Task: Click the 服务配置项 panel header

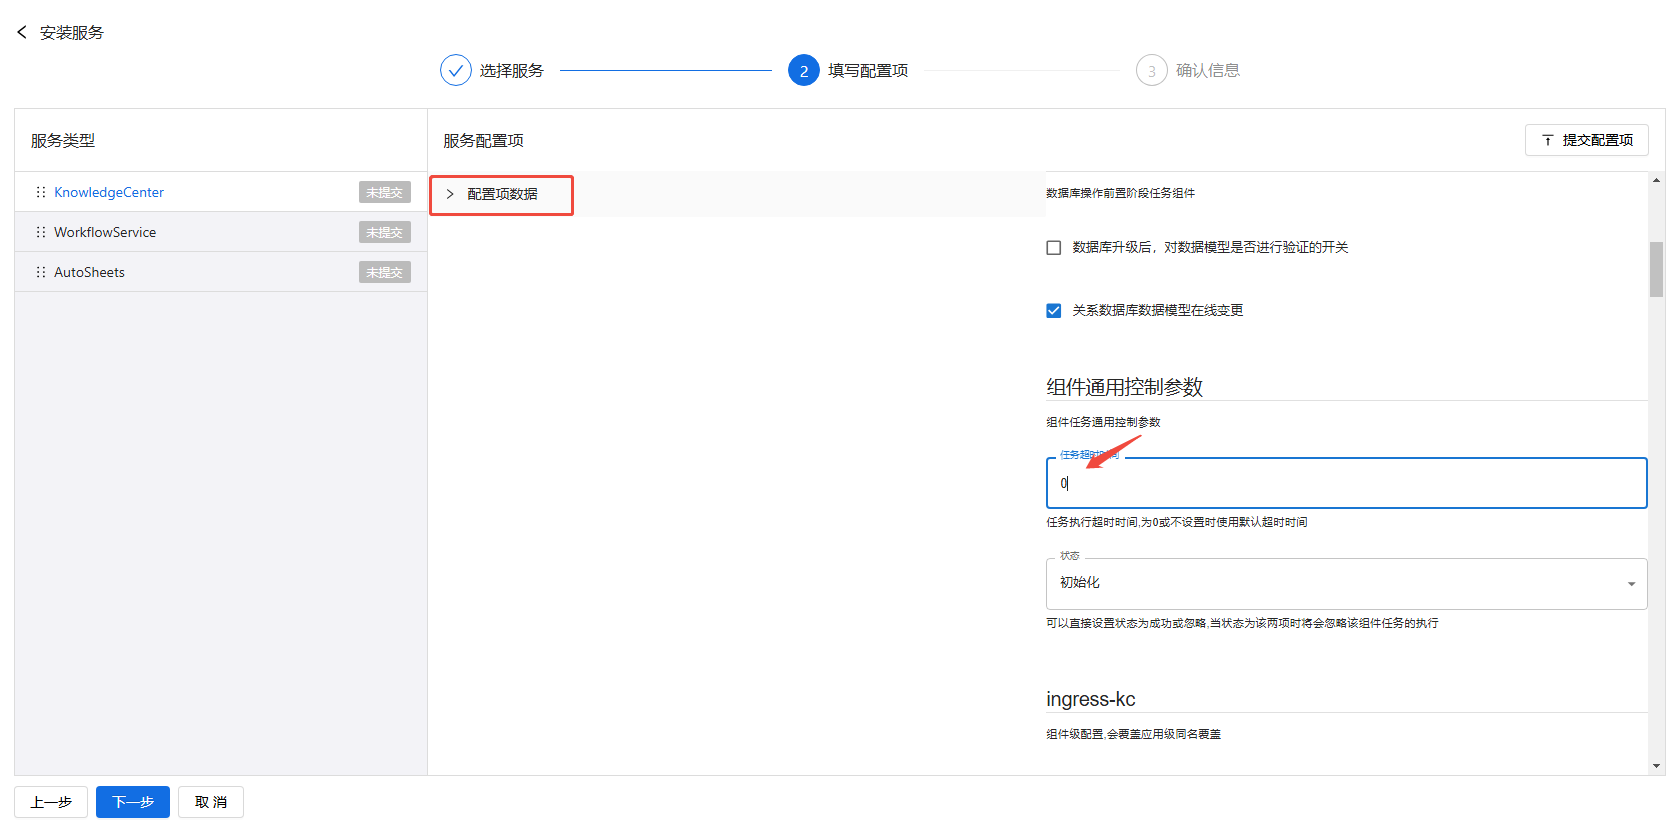Action: (x=484, y=141)
